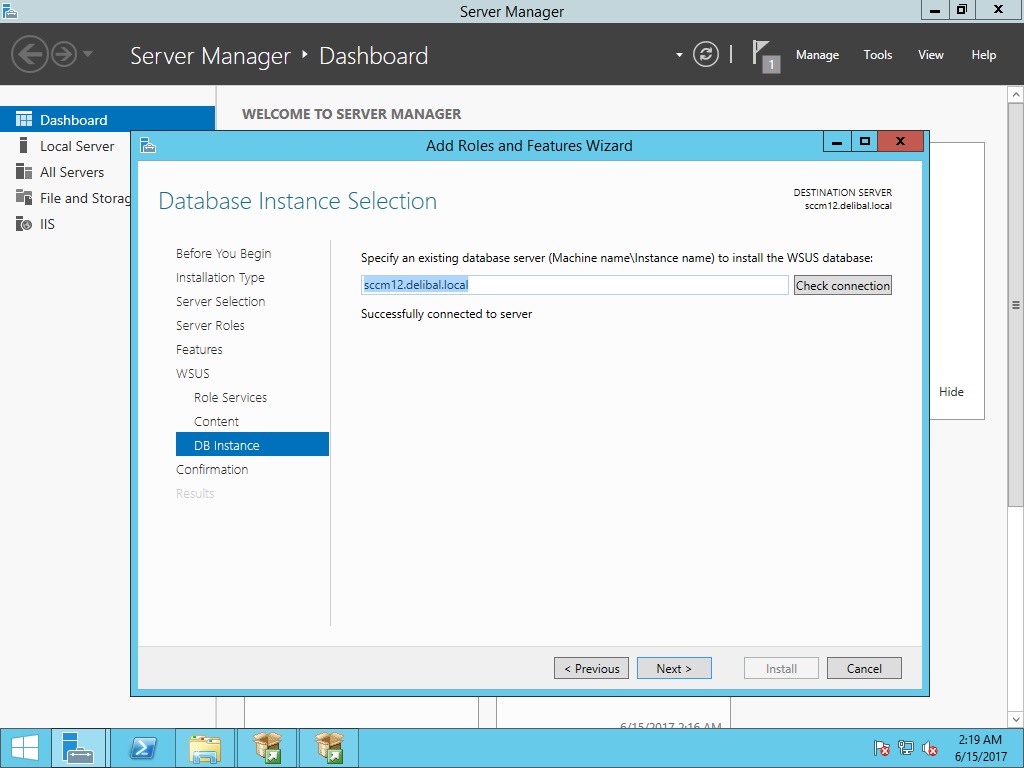Expand the navigation history dropdown arrow

[x=88, y=54]
